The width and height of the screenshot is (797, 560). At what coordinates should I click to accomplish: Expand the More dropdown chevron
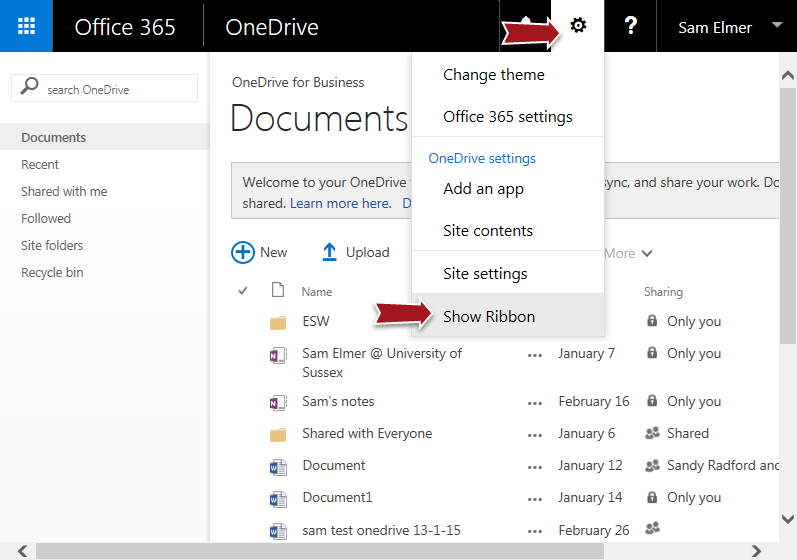647,253
